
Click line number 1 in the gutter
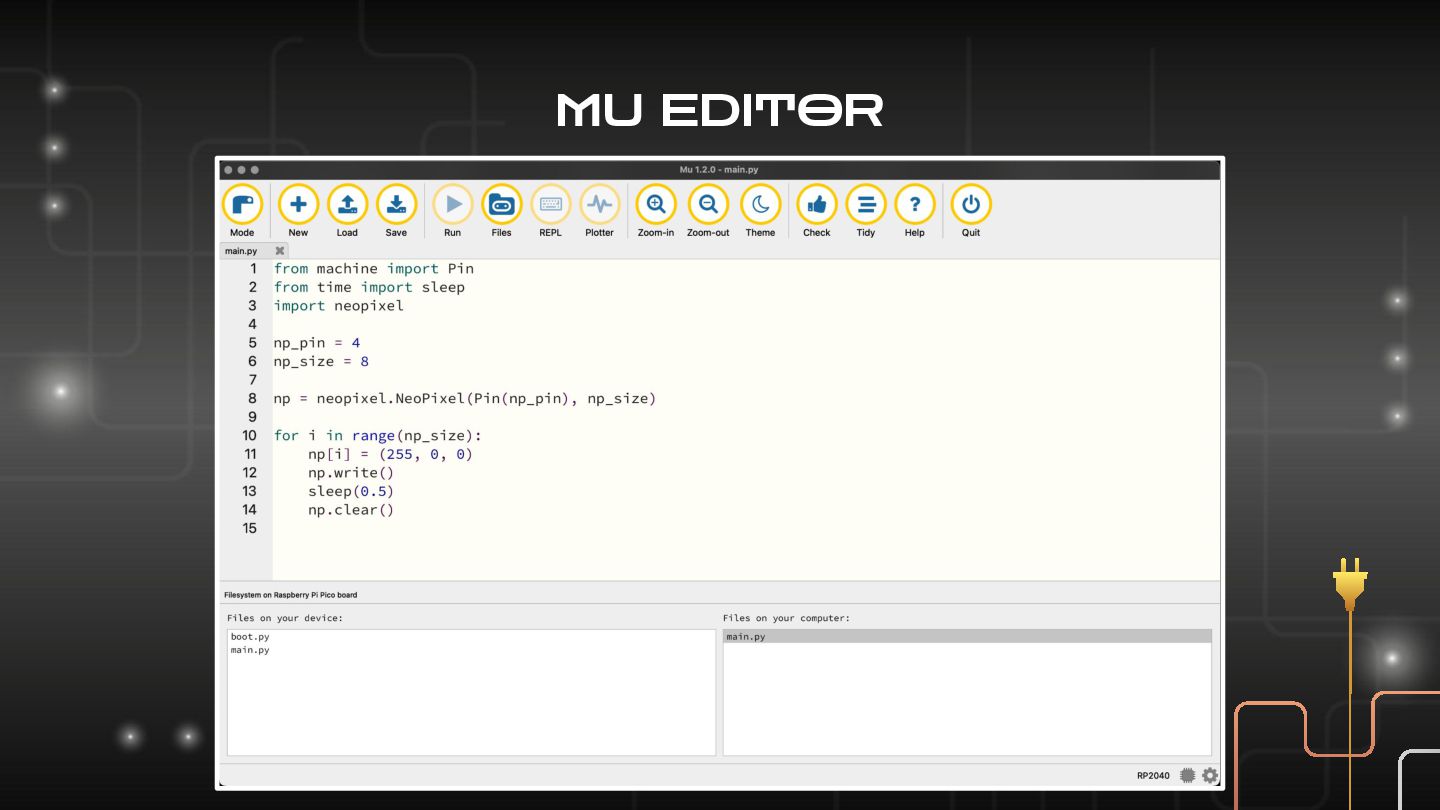[x=253, y=268]
